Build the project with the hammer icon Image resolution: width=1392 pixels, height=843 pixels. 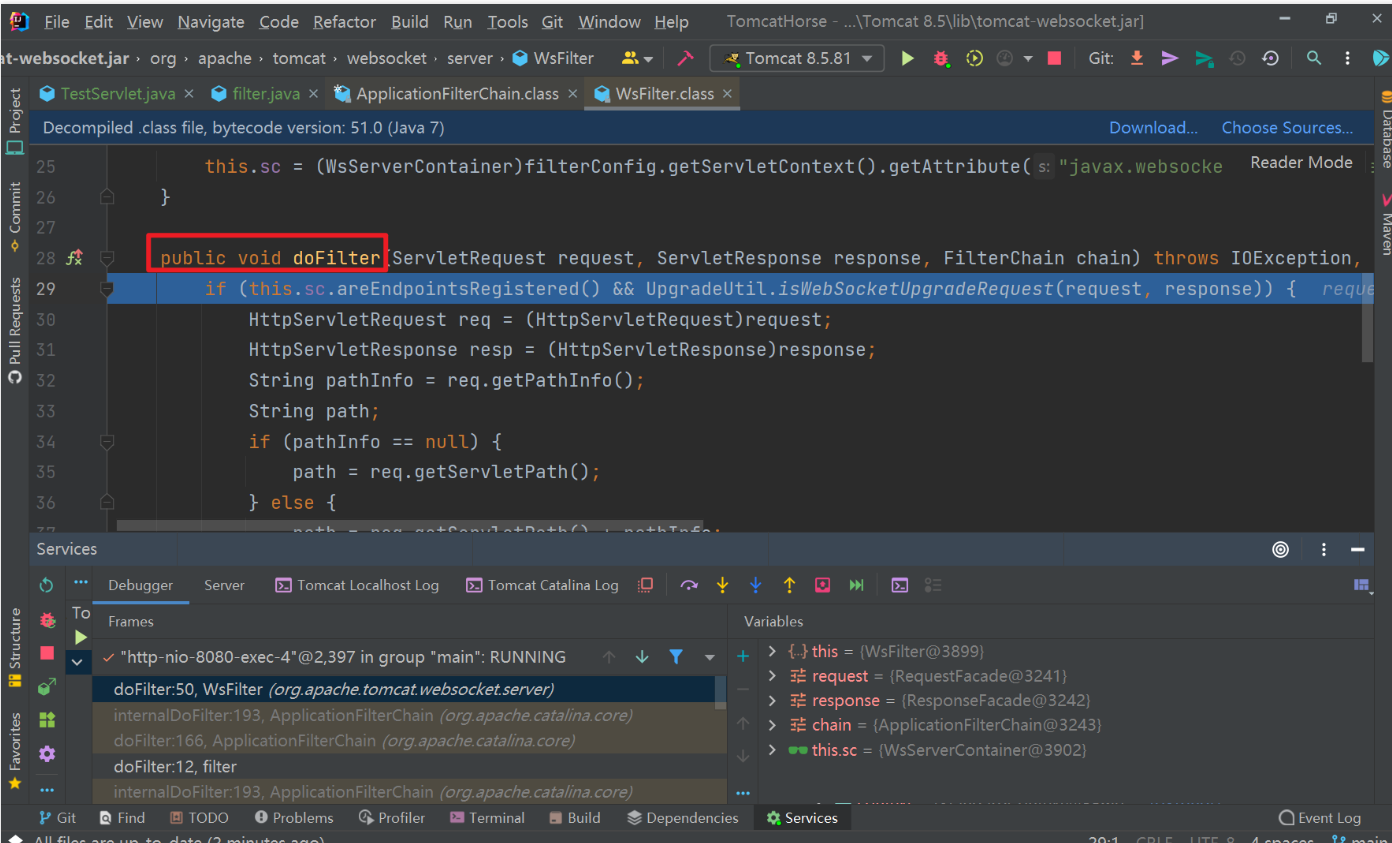click(685, 58)
